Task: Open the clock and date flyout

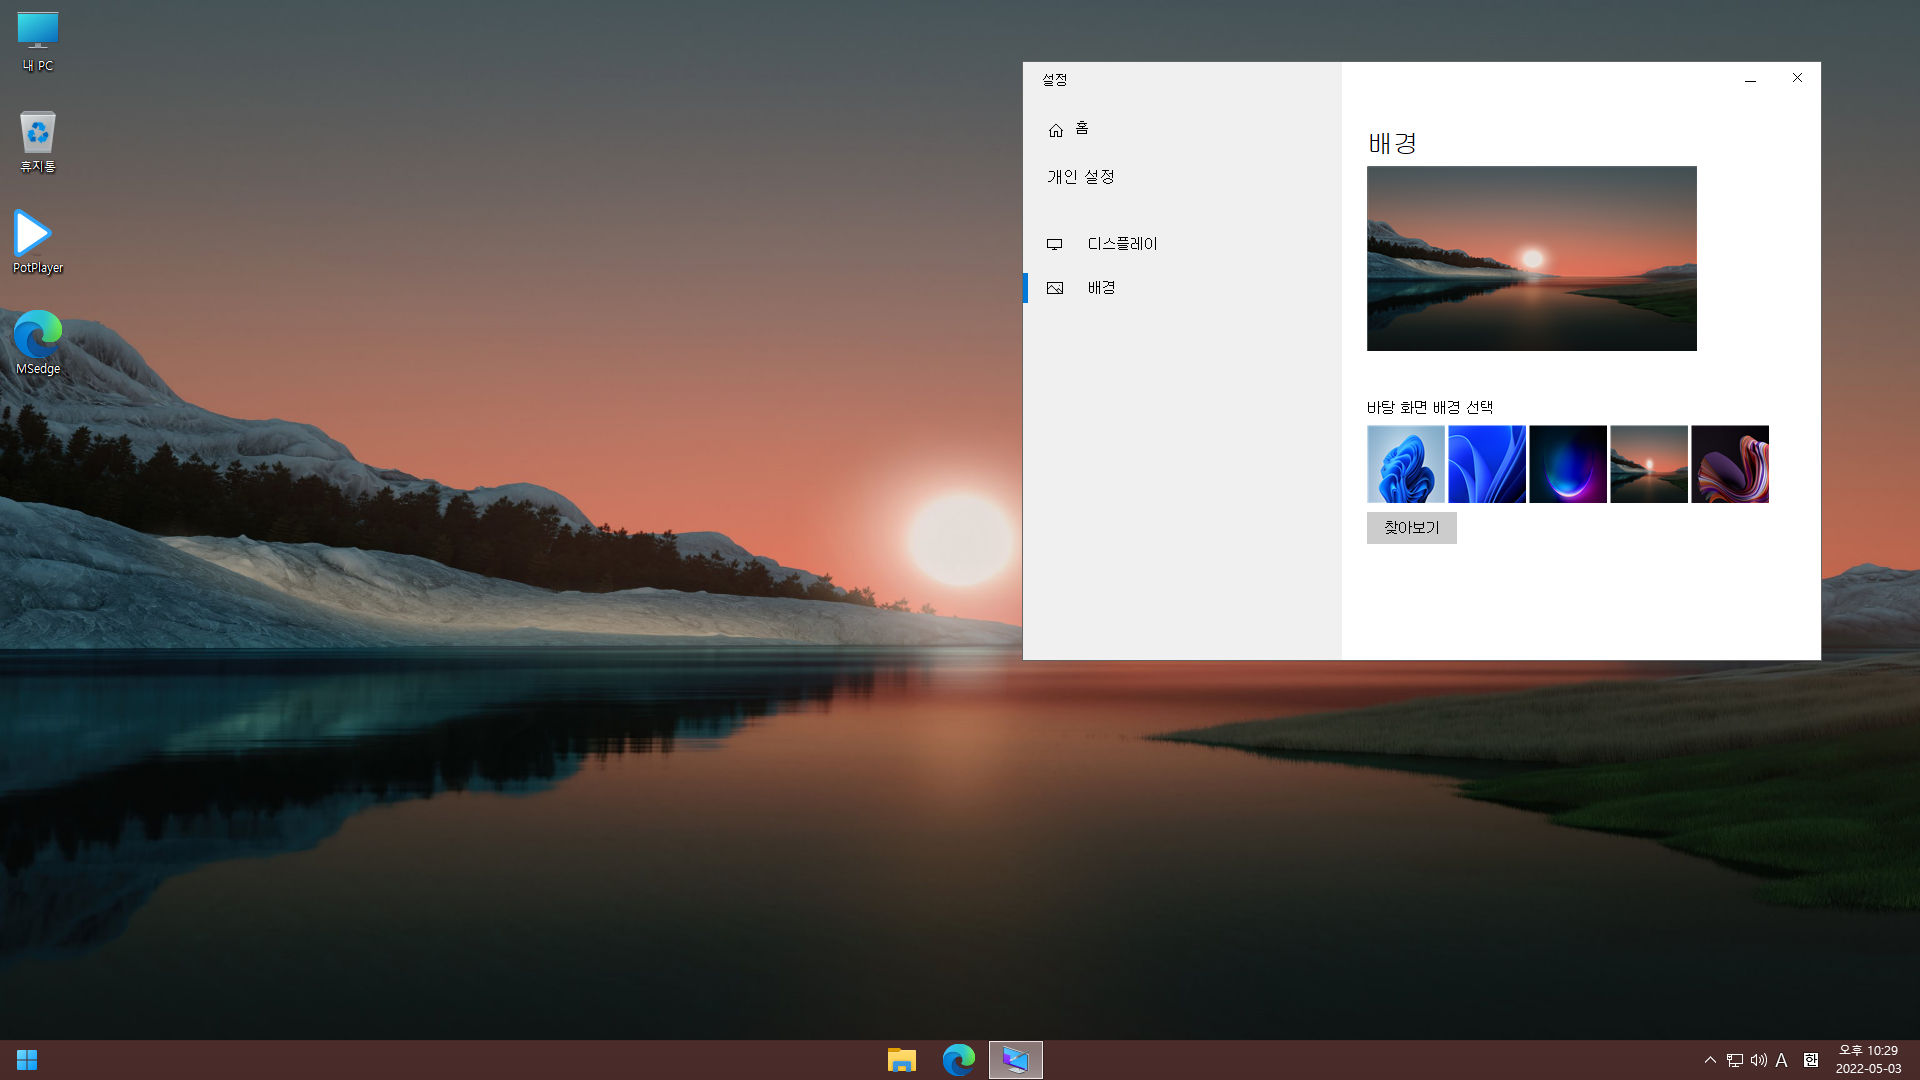Action: 1868,1060
